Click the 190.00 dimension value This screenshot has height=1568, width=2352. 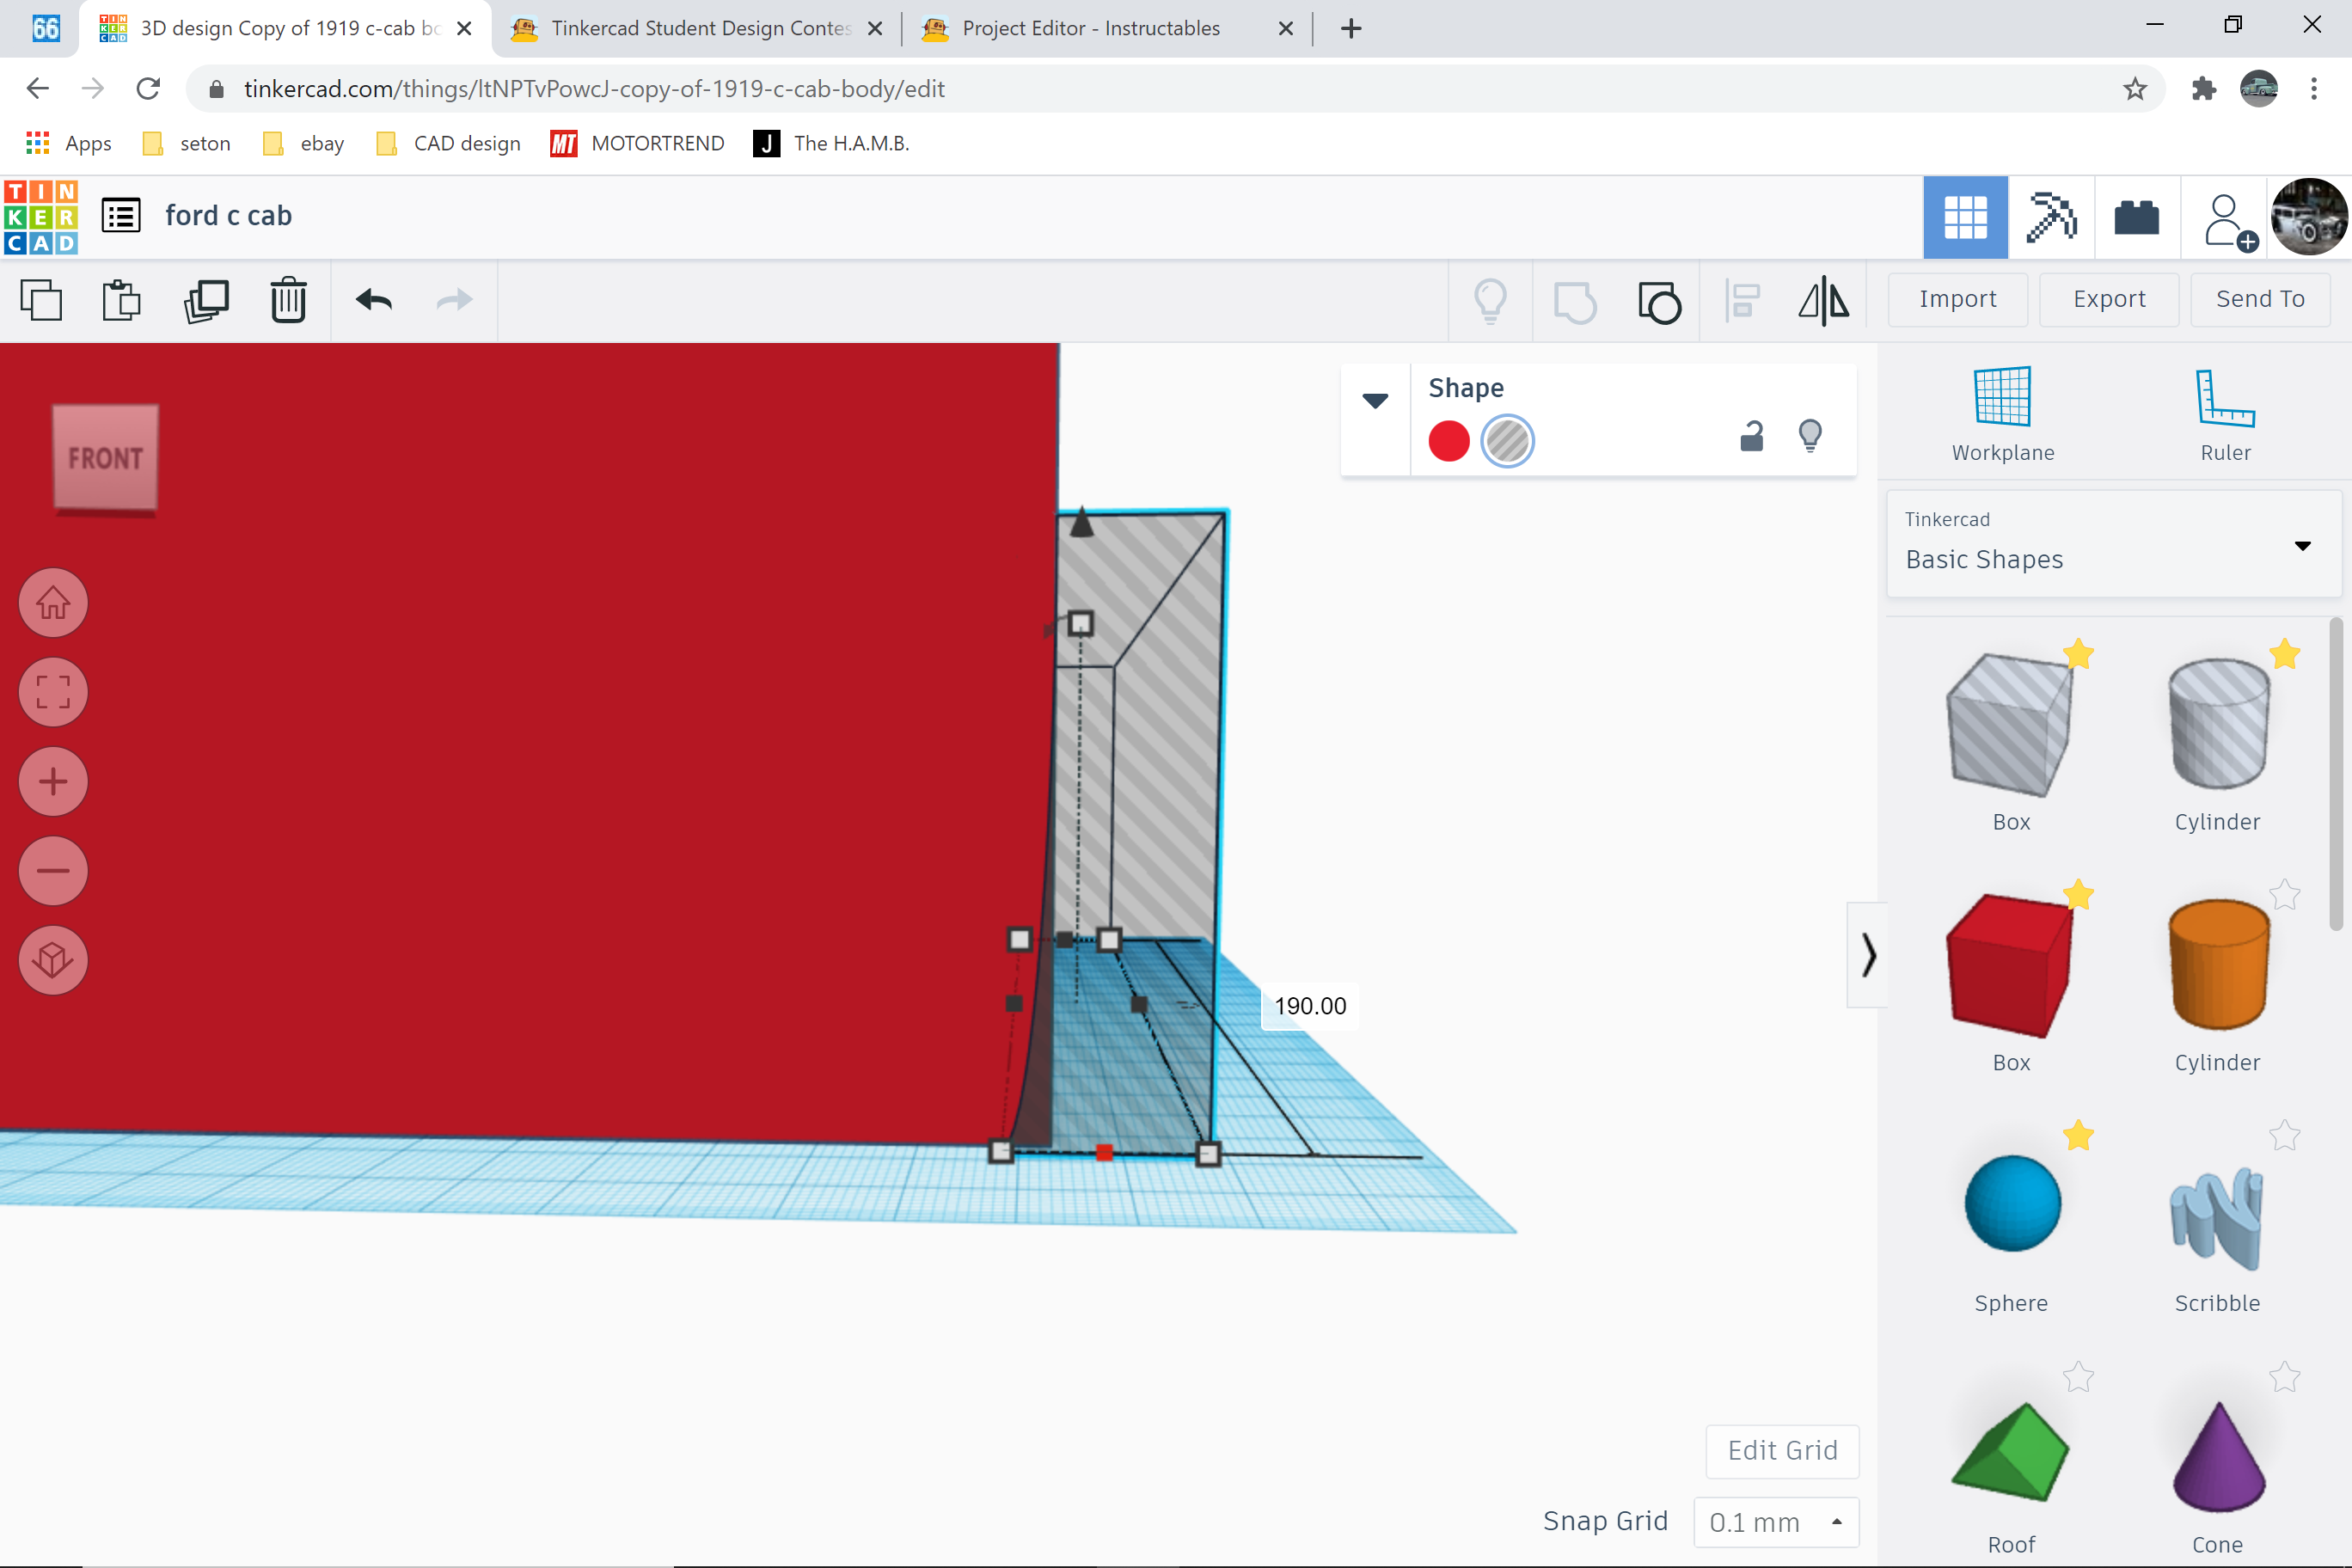tap(1310, 1006)
